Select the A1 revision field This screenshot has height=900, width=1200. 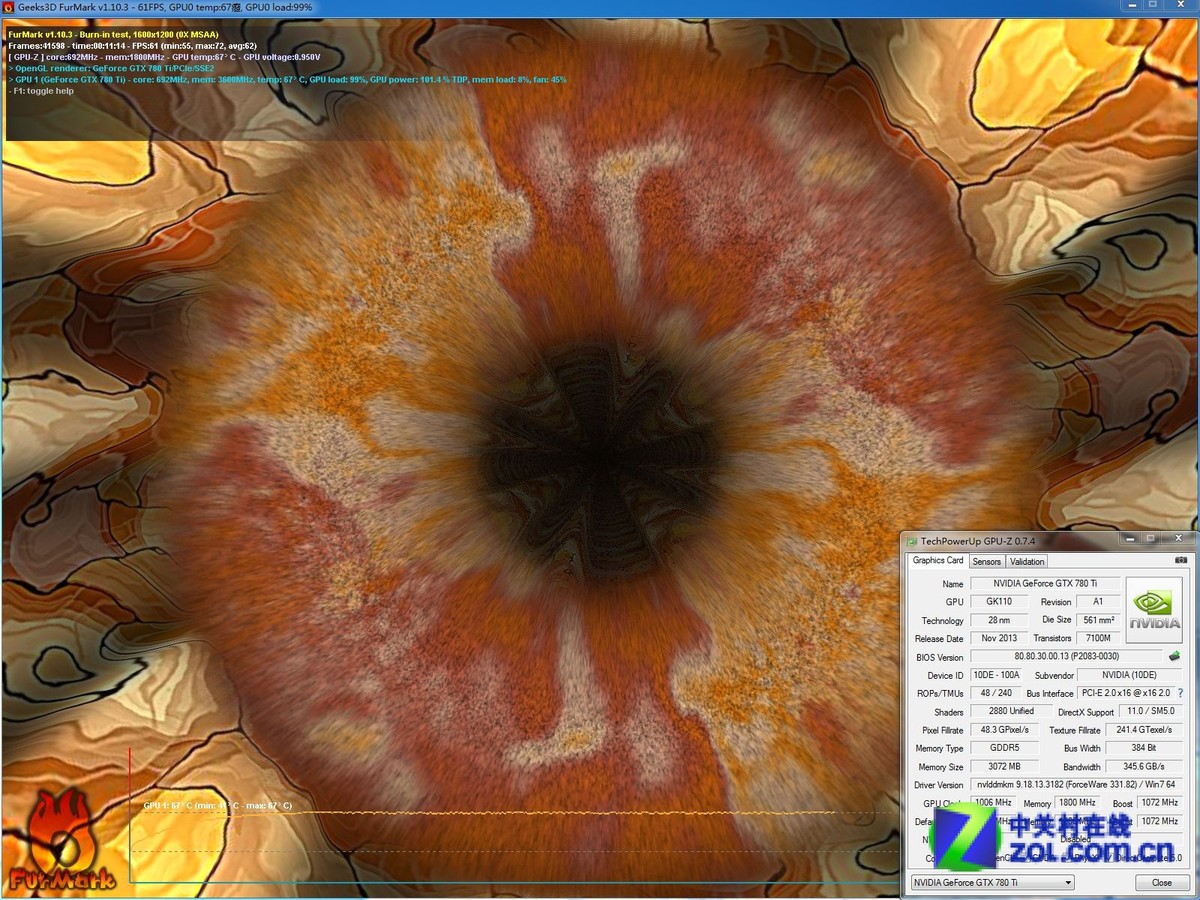(1098, 602)
